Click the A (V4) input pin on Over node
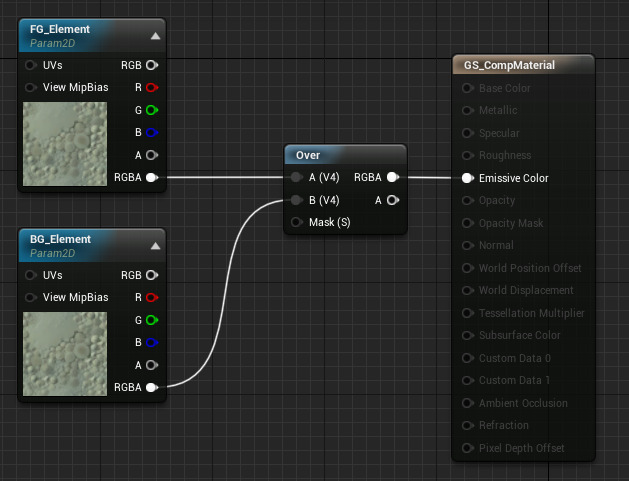The image size is (629, 481). pyautogui.click(x=296, y=177)
